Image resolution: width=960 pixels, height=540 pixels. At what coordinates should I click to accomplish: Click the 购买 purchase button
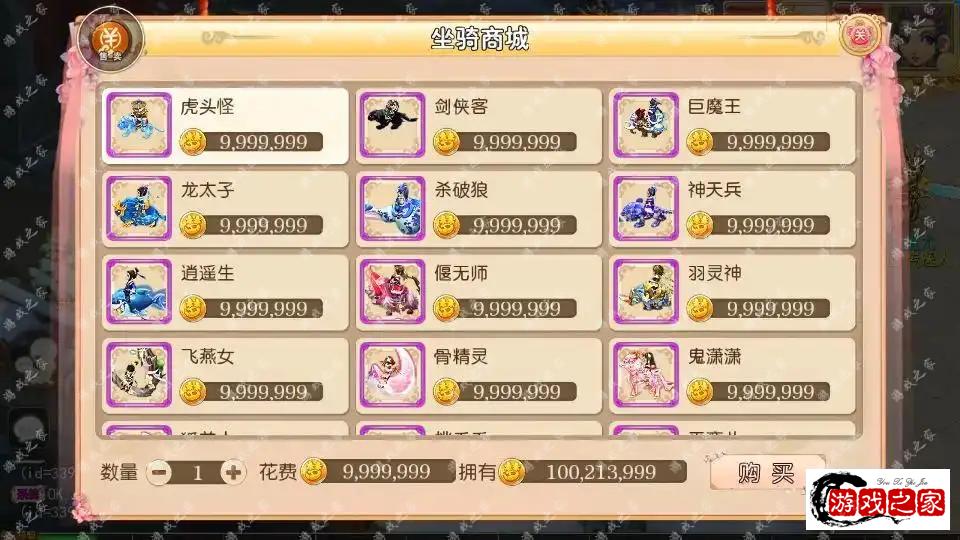pyautogui.click(x=767, y=472)
